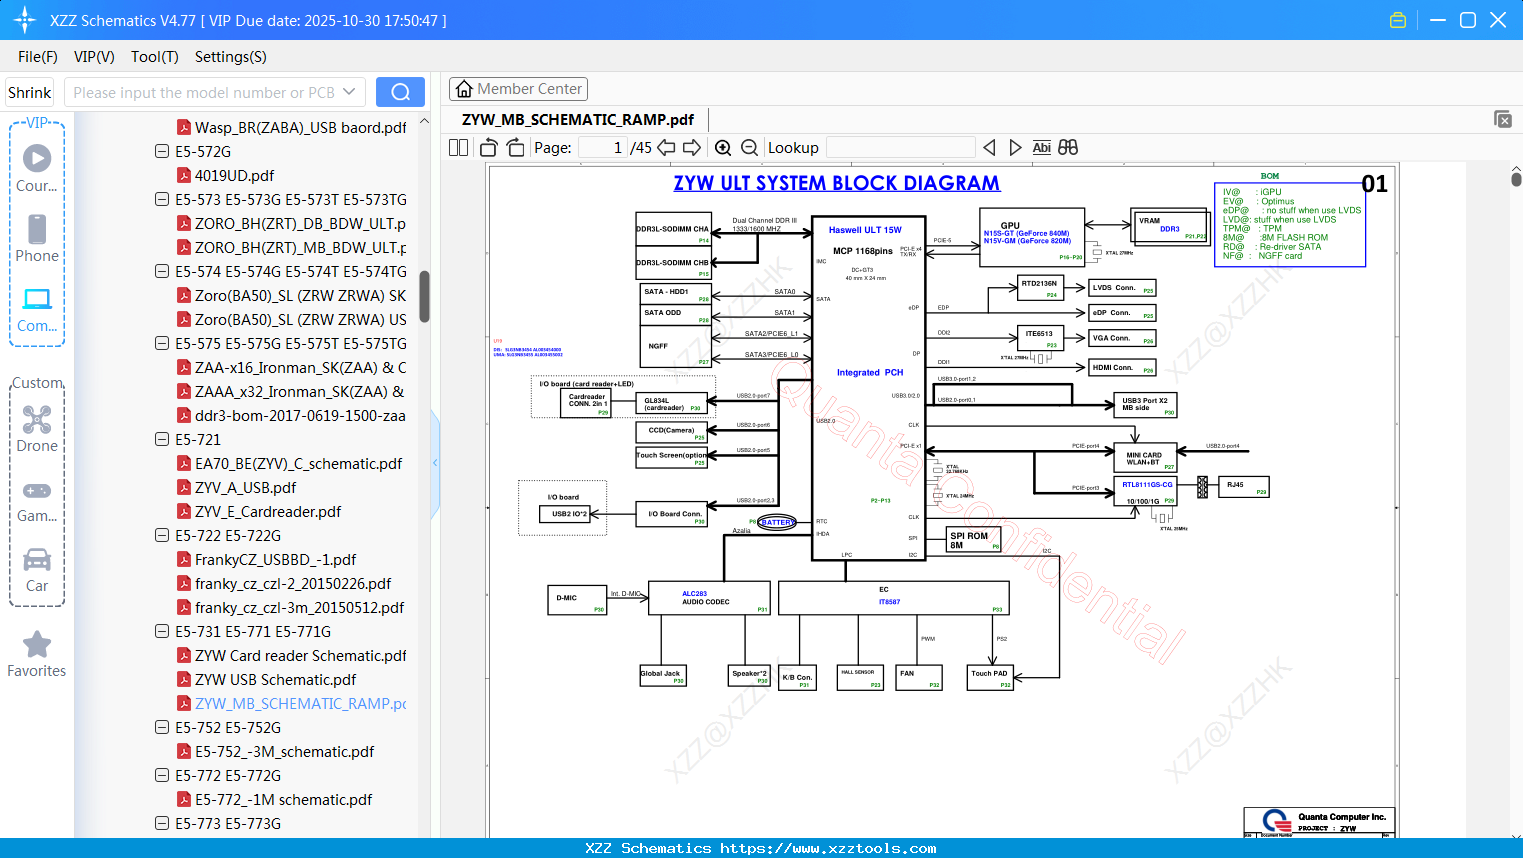The width and height of the screenshot is (1523, 858).
Task: Click the blue search button for models
Action: coord(400,92)
